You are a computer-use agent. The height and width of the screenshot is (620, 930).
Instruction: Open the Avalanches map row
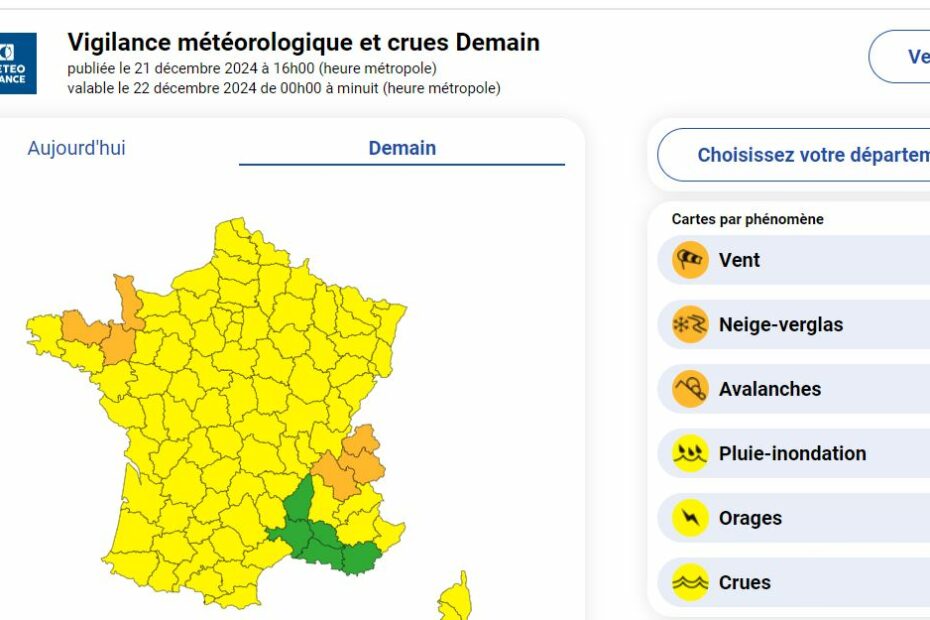click(794, 389)
